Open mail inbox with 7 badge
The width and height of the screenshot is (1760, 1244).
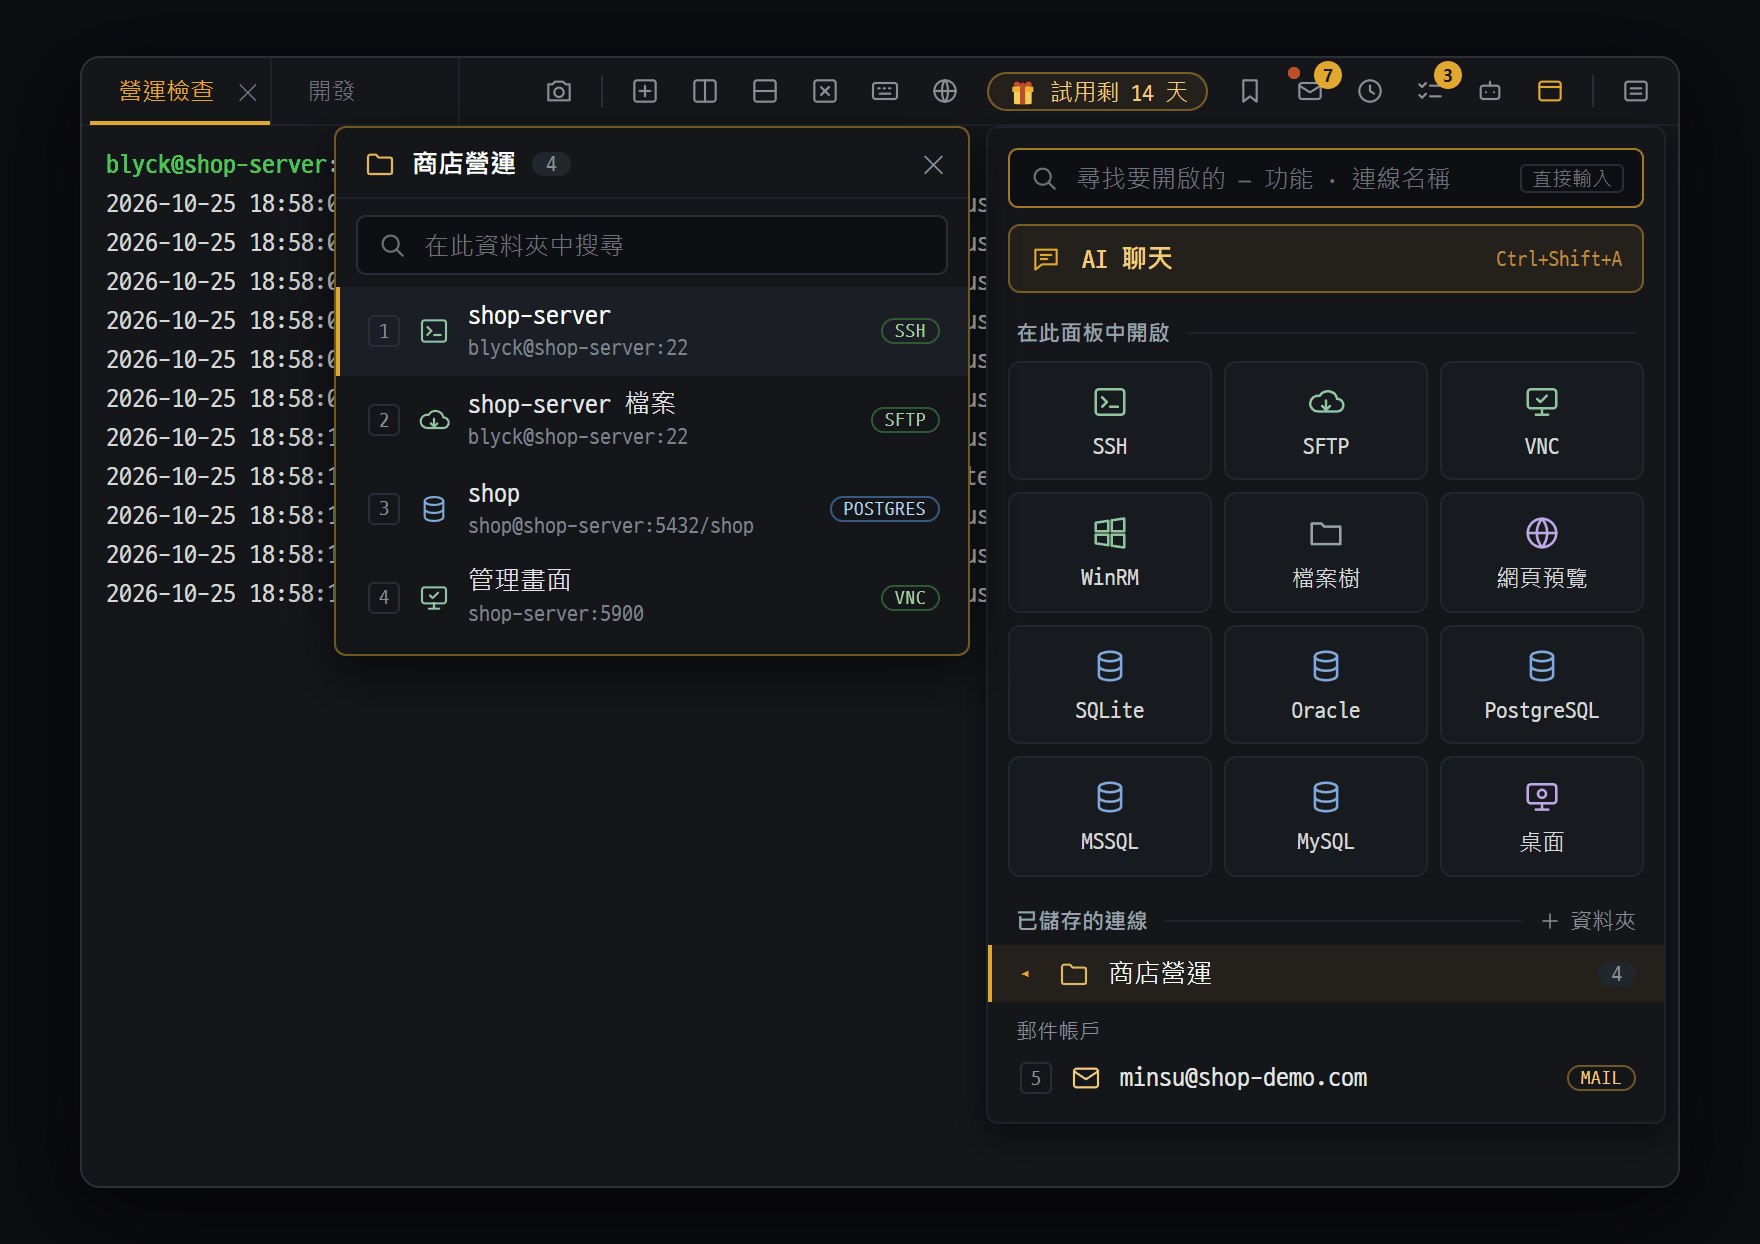[1310, 92]
